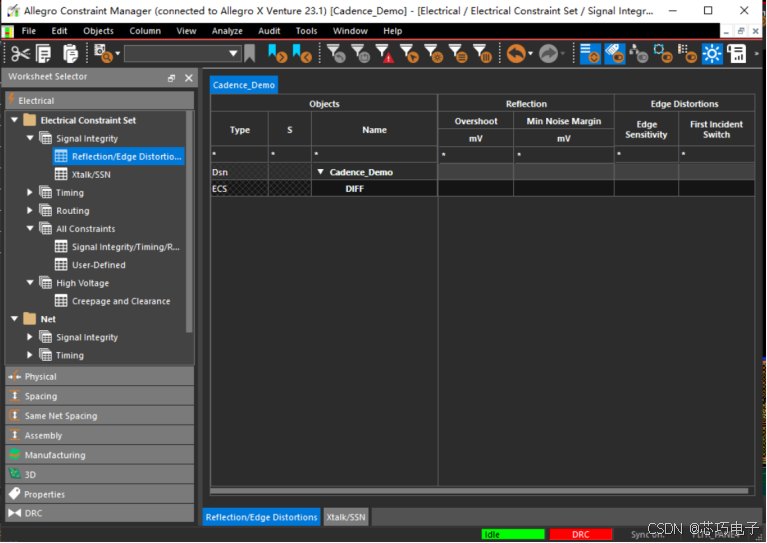Open the Properties section
767x543 pixels.
(x=99, y=494)
